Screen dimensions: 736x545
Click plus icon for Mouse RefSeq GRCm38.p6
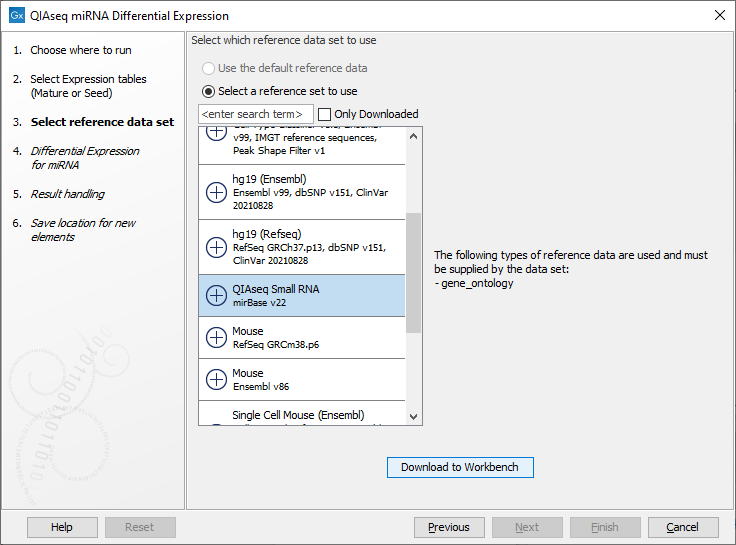click(x=216, y=337)
